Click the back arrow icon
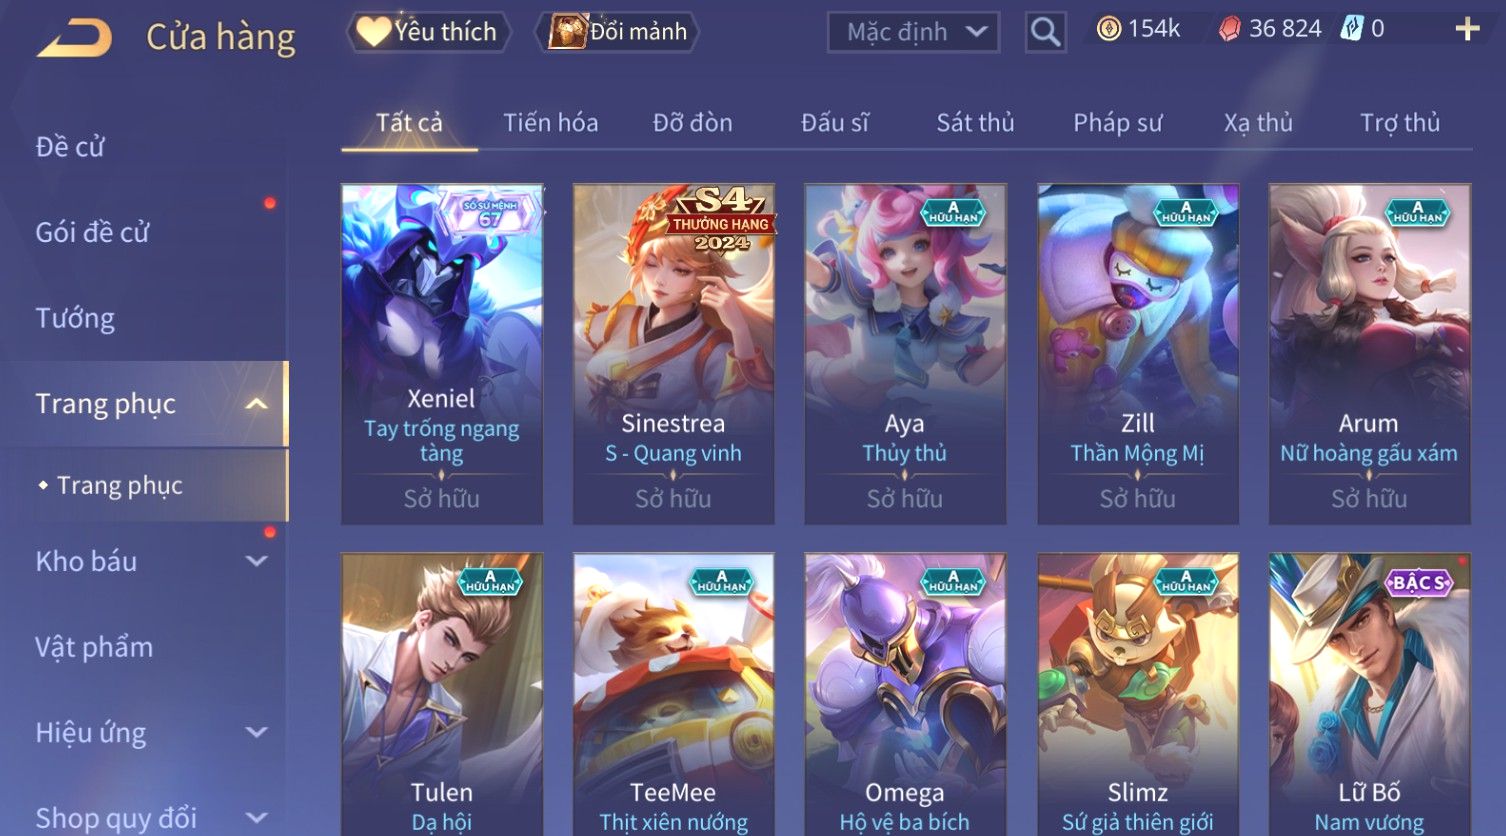The image size is (1506, 836). (75, 38)
